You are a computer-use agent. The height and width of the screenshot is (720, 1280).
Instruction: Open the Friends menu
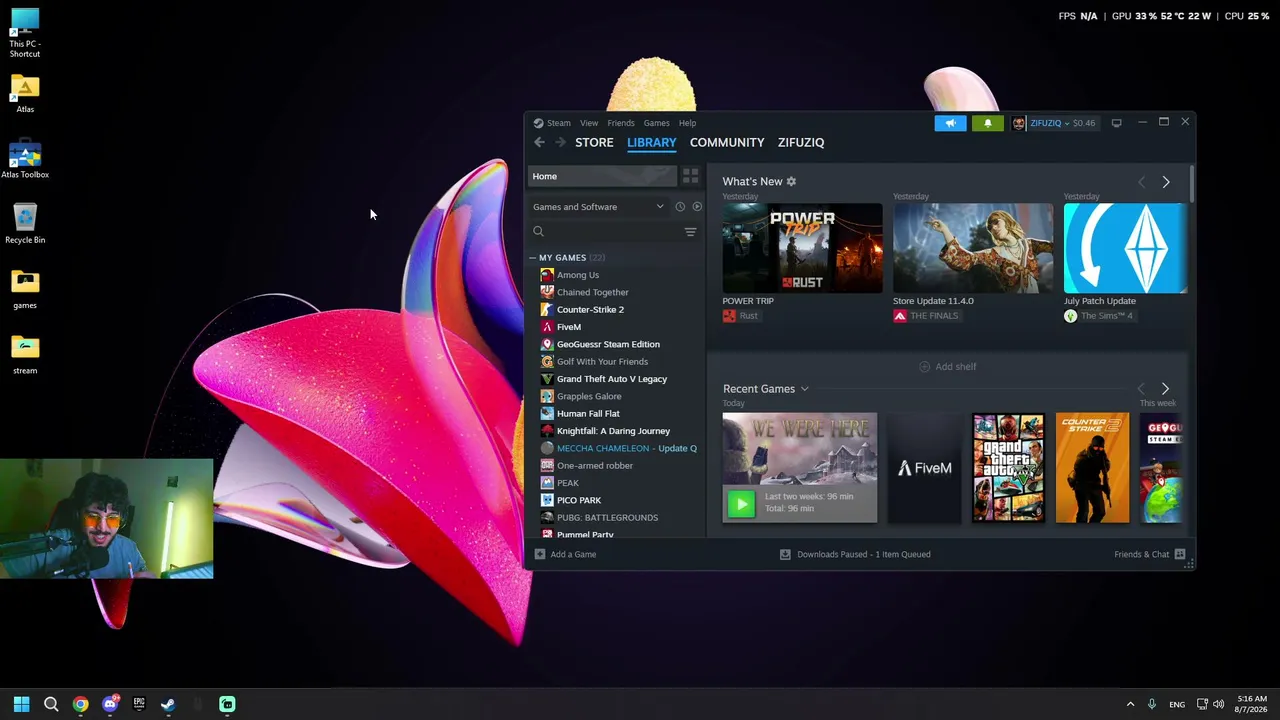point(621,123)
